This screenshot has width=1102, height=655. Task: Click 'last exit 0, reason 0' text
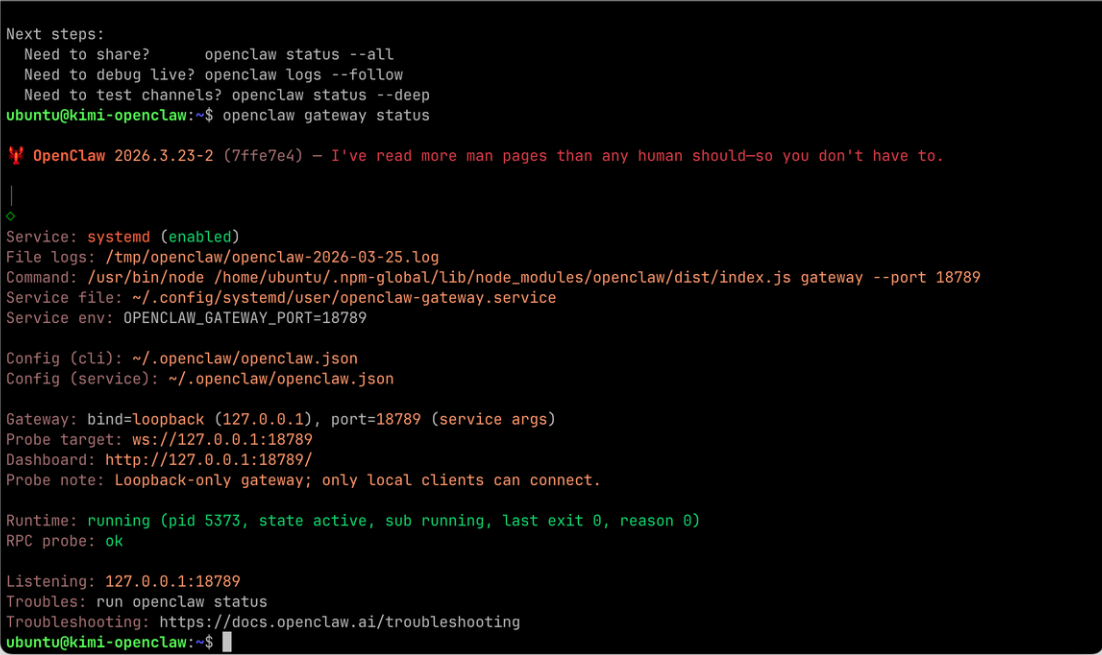(x=601, y=521)
